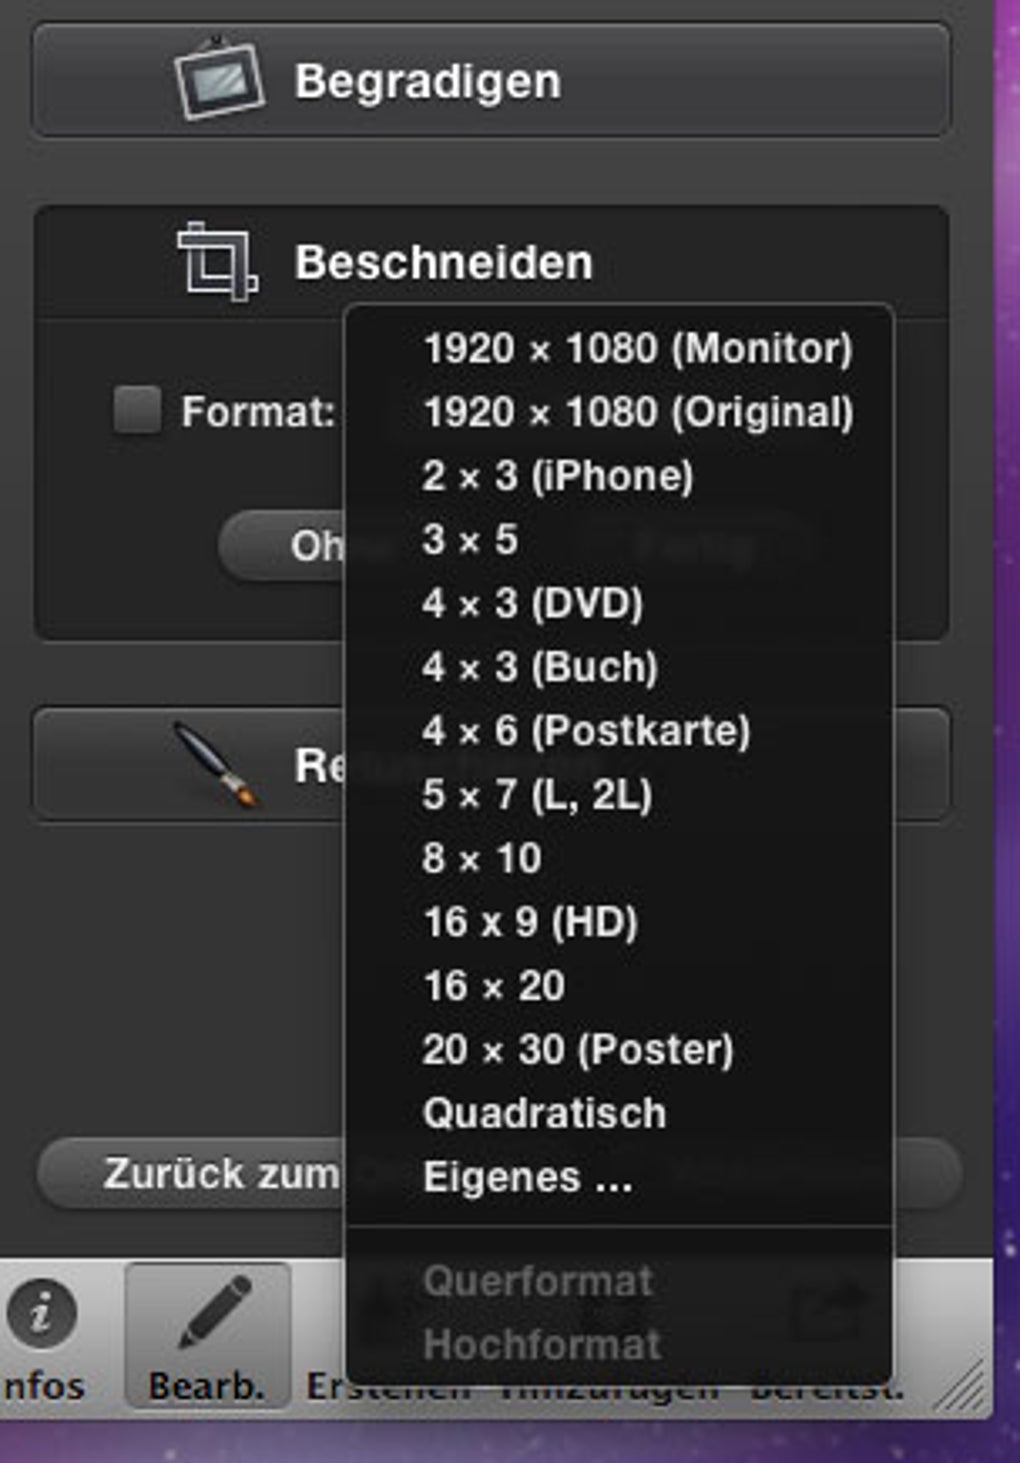Select the 16 x 9 (HD) option
The width and height of the screenshot is (1020, 1463).
[530, 922]
